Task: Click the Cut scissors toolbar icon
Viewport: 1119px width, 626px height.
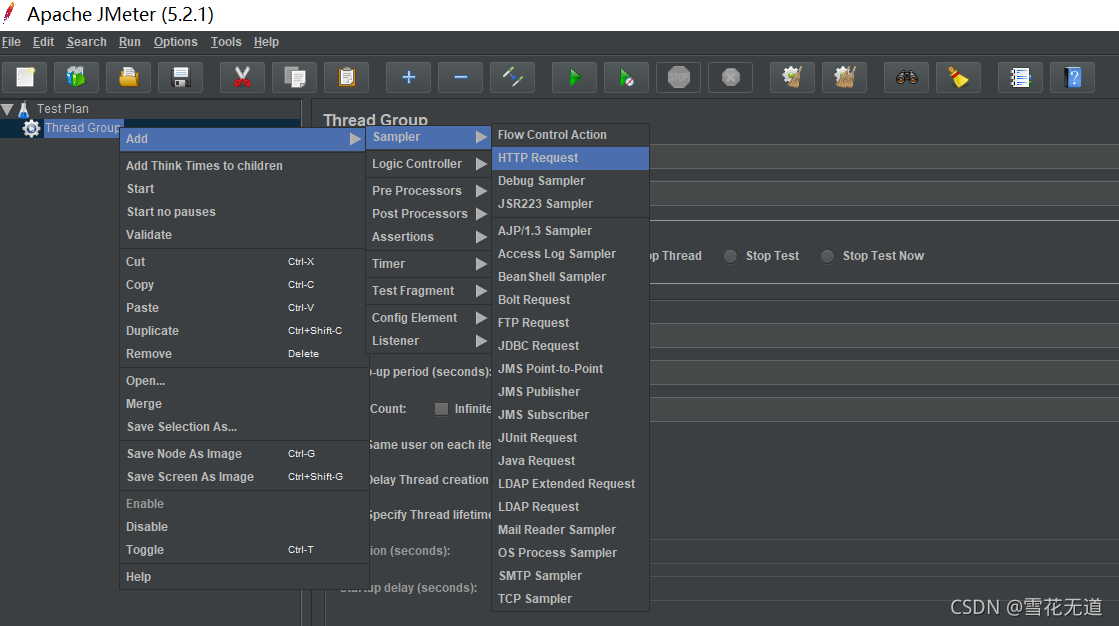Action: point(243,77)
